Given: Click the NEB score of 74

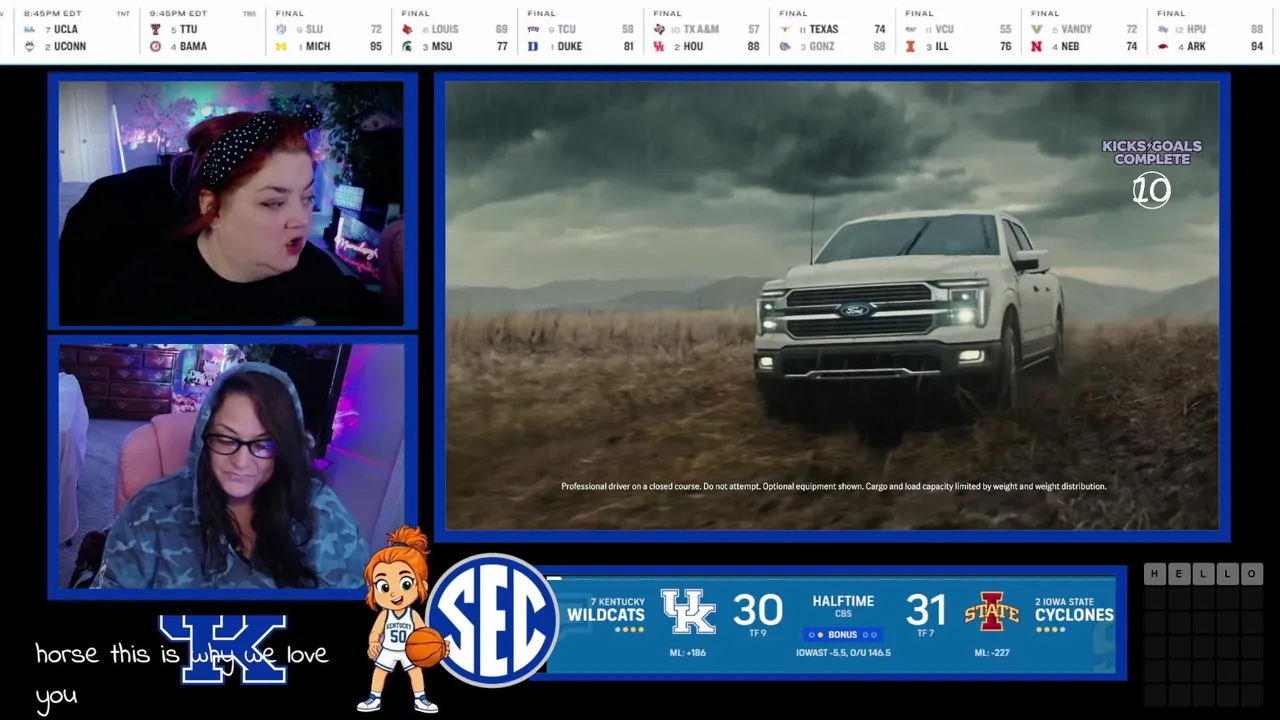Looking at the screenshot, I should pos(1131,47).
